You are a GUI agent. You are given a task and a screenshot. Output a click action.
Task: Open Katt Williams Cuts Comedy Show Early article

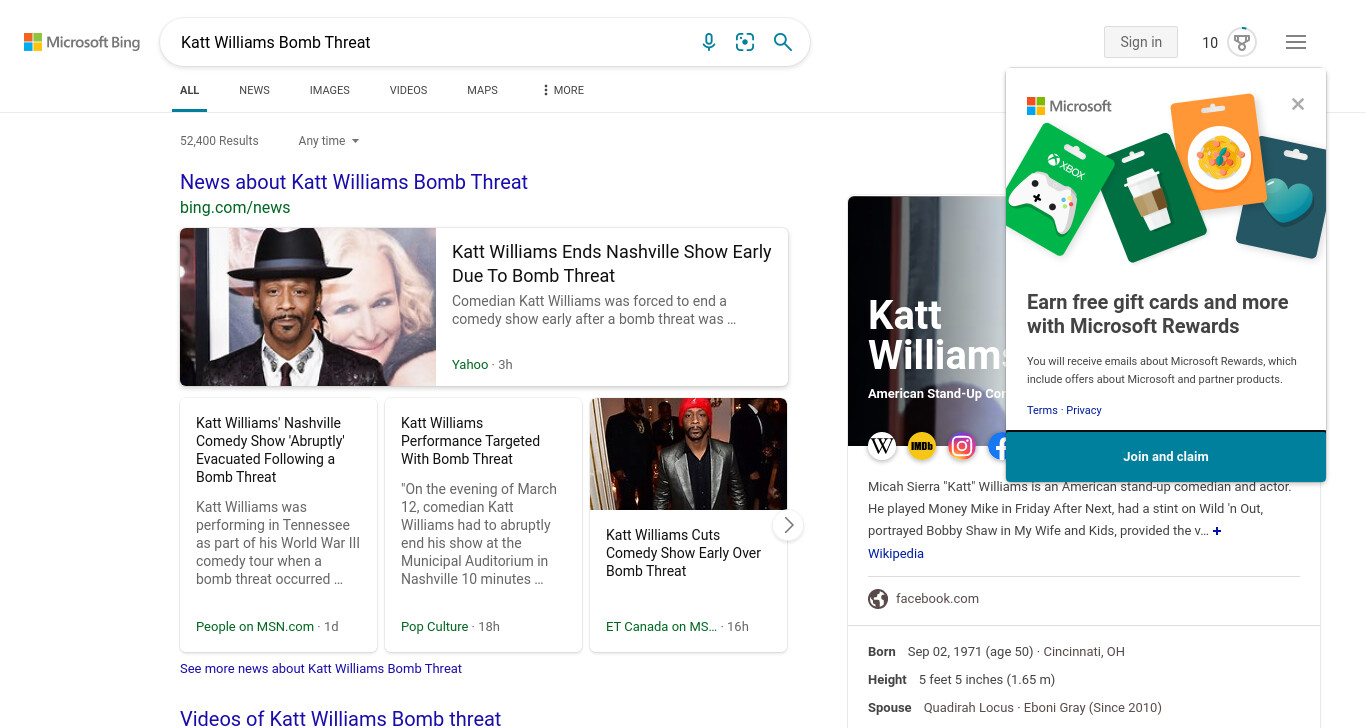point(683,553)
